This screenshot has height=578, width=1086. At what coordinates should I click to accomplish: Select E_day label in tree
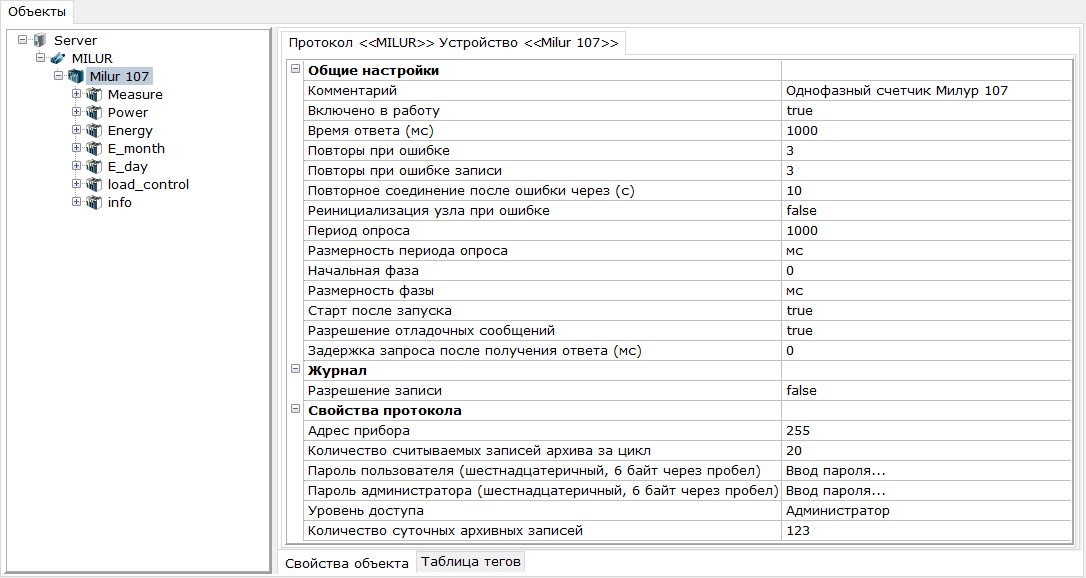127,166
